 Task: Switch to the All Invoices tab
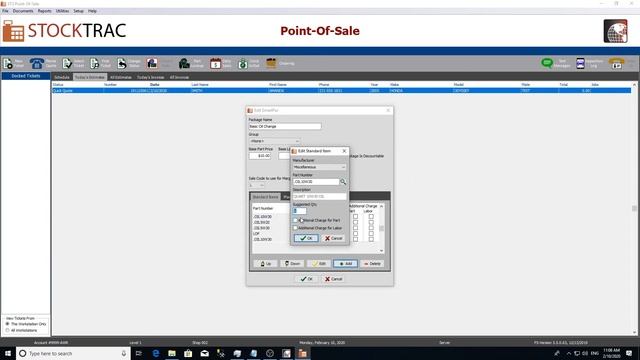click(179, 77)
